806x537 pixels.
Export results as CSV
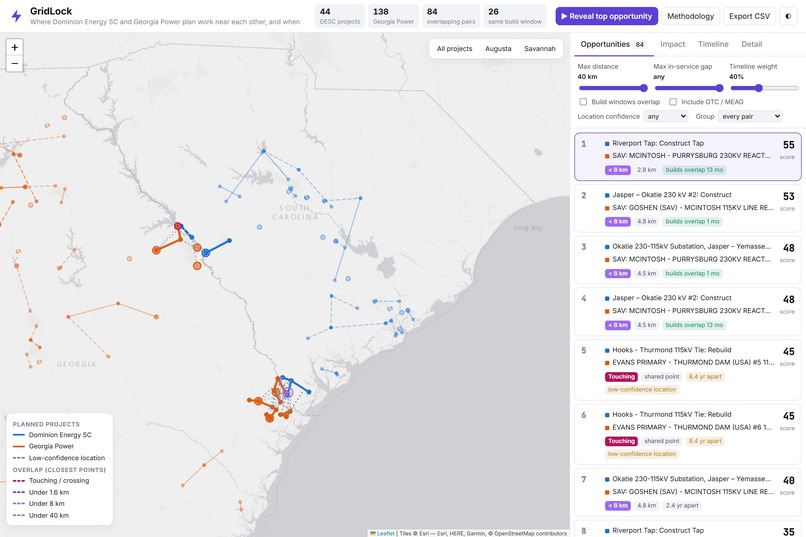(749, 16)
